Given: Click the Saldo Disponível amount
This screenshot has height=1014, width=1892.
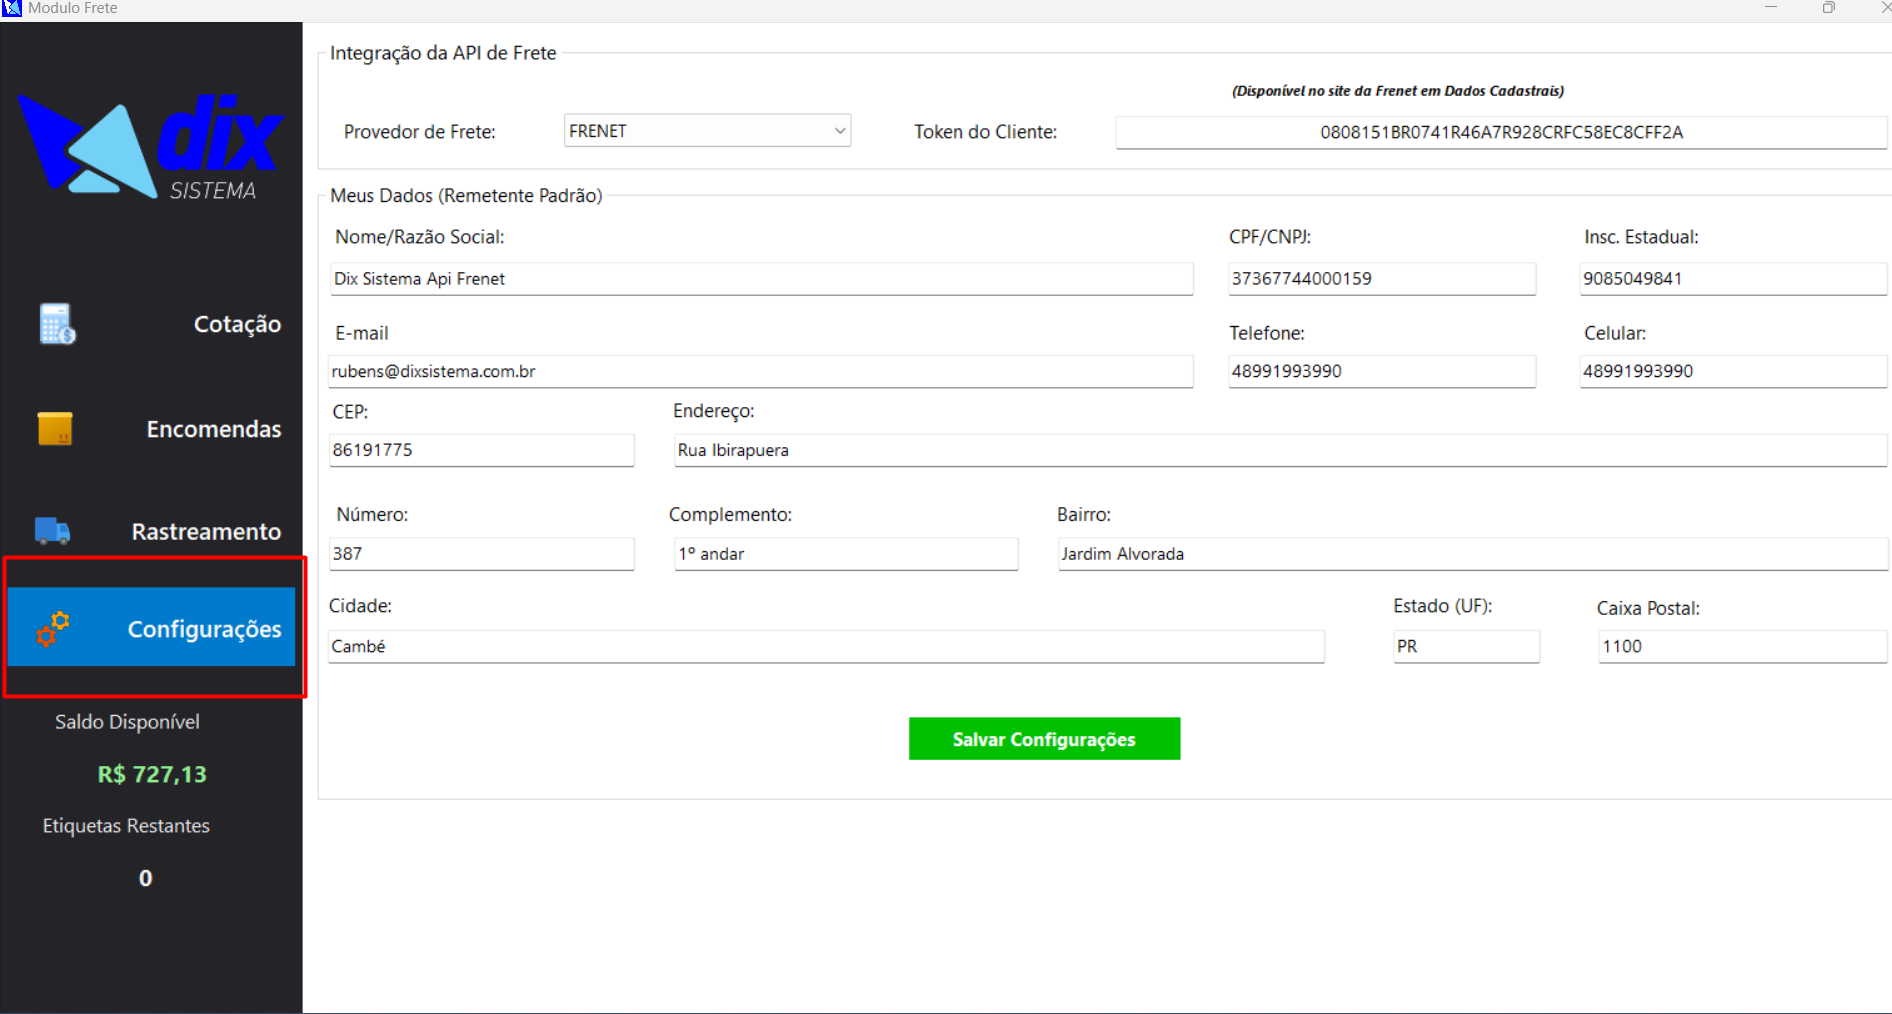Looking at the screenshot, I should pyautogui.click(x=150, y=773).
